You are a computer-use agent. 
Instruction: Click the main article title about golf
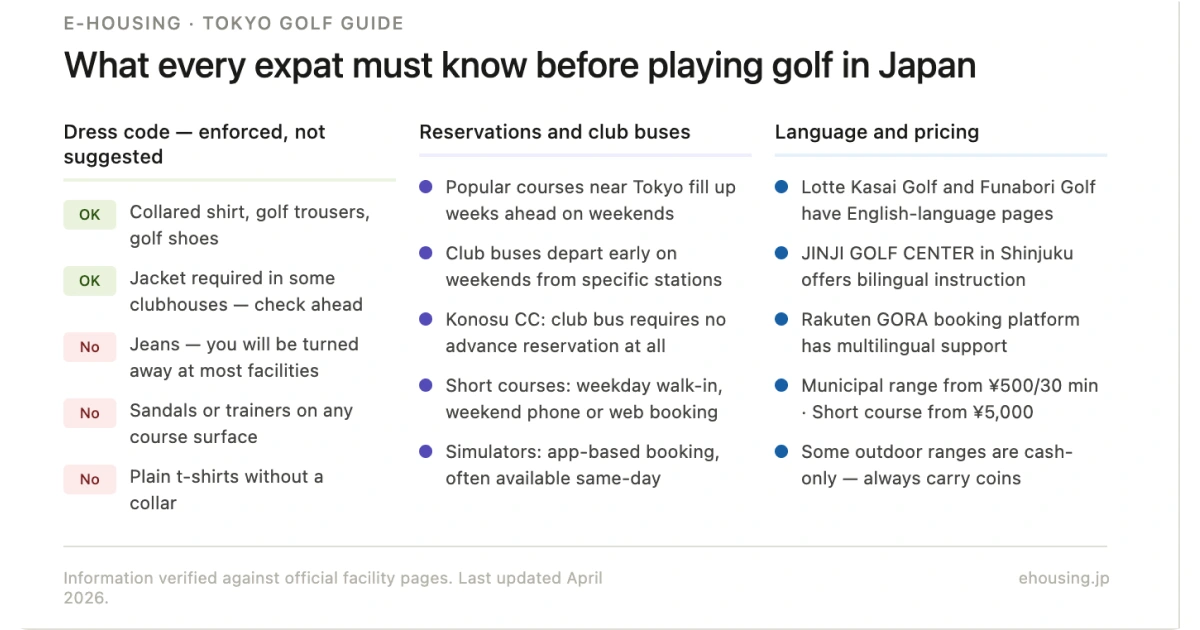520,66
